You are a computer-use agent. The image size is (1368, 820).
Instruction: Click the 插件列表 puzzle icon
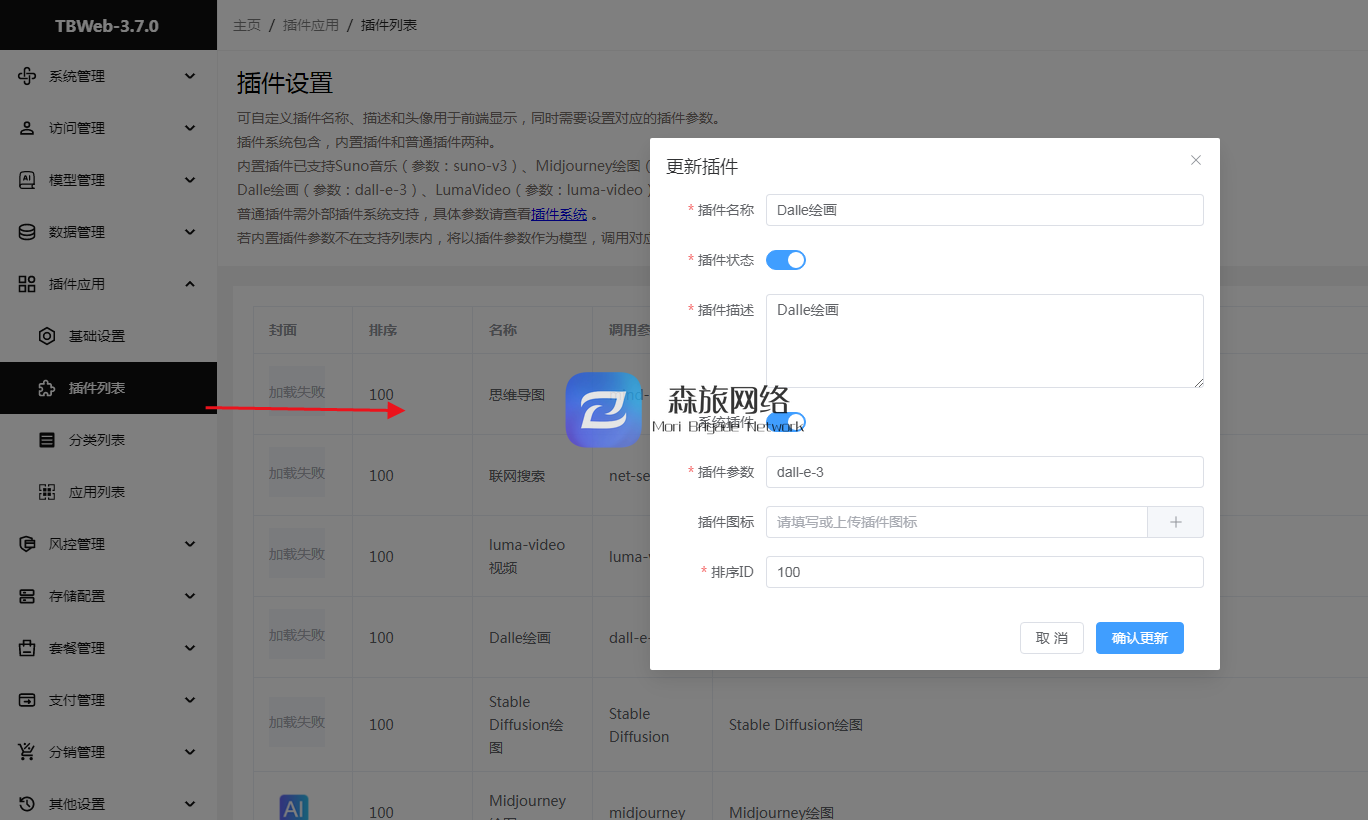pyautogui.click(x=47, y=388)
